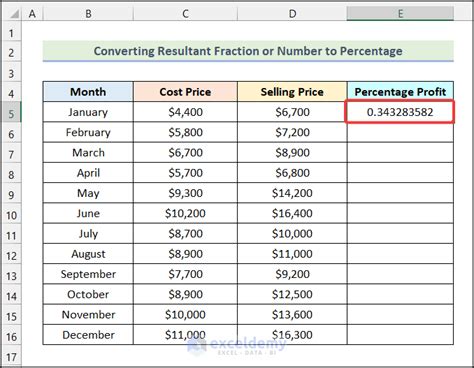Select cost price $7,700 cell
Screen dimensions: 474x368
coord(185,274)
